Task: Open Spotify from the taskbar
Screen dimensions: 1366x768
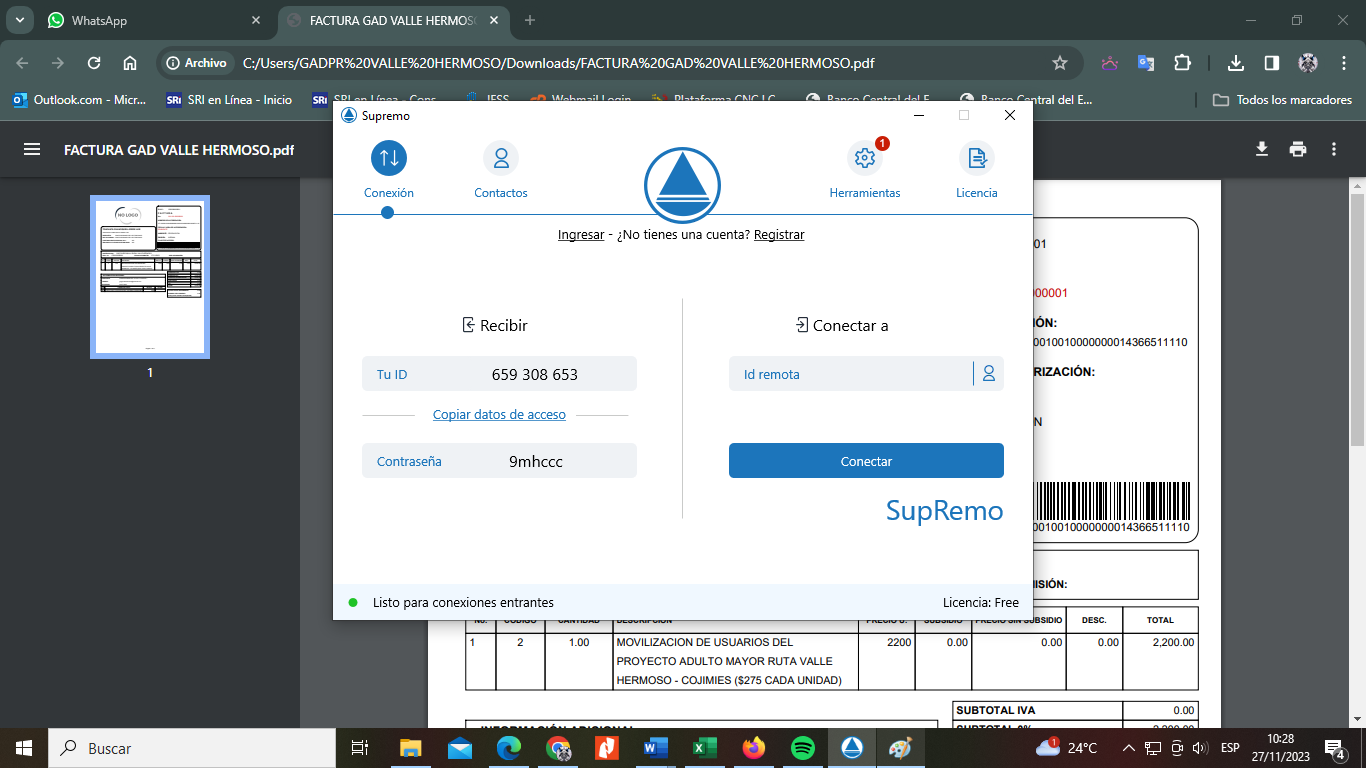Action: click(802, 748)
